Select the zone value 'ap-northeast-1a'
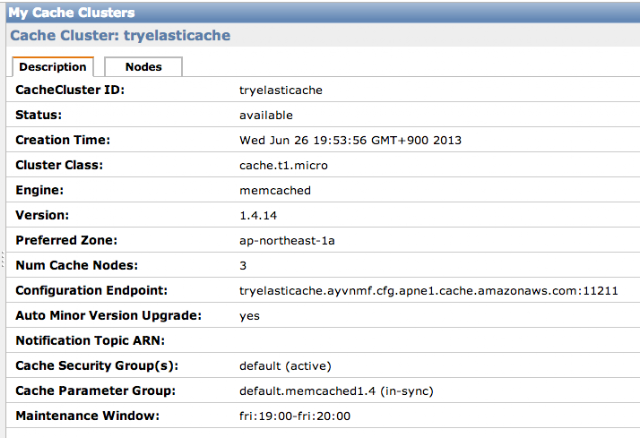This screenshot has width=640, height=438. [x=287, y=241]
